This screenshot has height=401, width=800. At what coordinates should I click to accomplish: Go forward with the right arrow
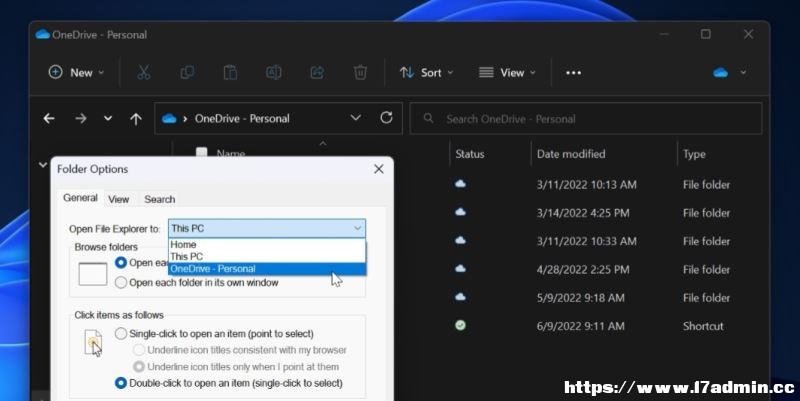click(81, 118)
